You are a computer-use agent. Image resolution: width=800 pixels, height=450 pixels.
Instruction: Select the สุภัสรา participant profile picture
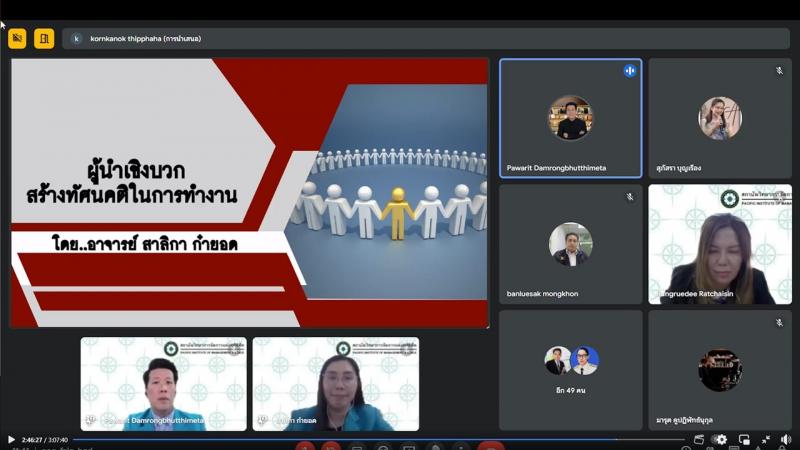[720, 118]
